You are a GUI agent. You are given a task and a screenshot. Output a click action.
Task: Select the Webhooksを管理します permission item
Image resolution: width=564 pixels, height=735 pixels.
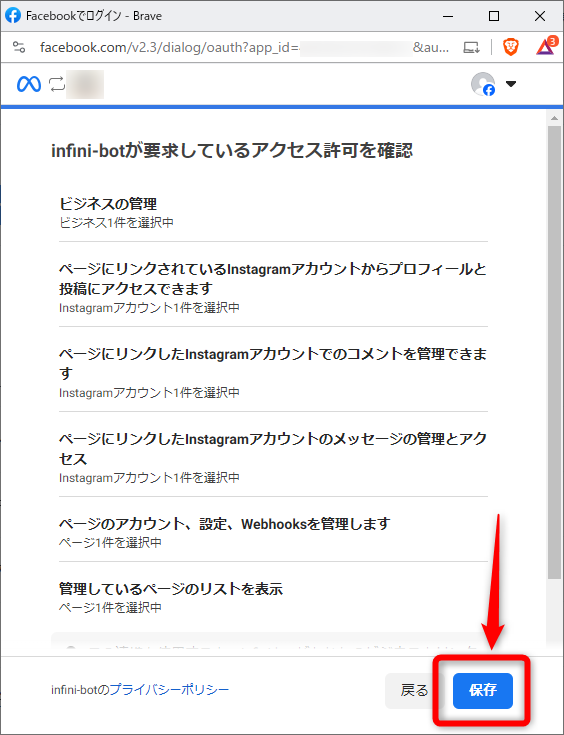point(273,532)
